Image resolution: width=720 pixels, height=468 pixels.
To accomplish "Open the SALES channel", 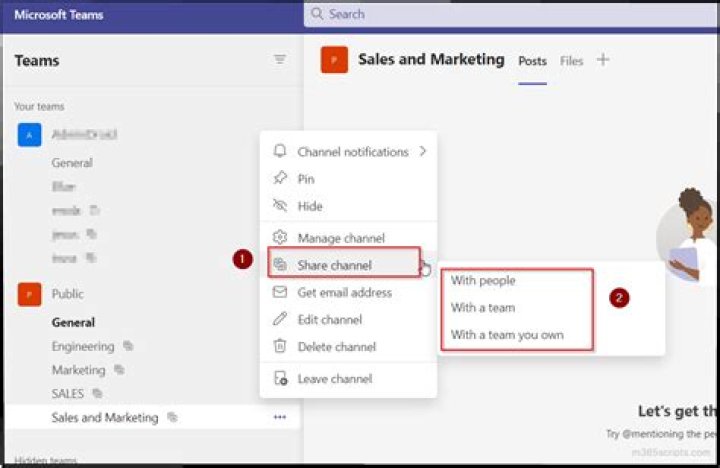I will click(68, 394).
